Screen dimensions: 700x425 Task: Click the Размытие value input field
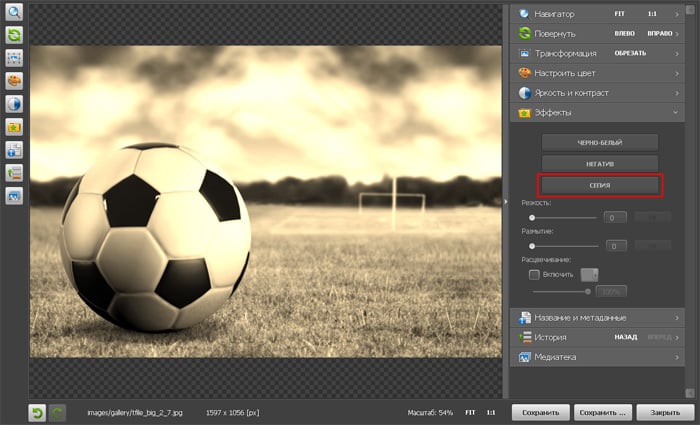point(615,245)
